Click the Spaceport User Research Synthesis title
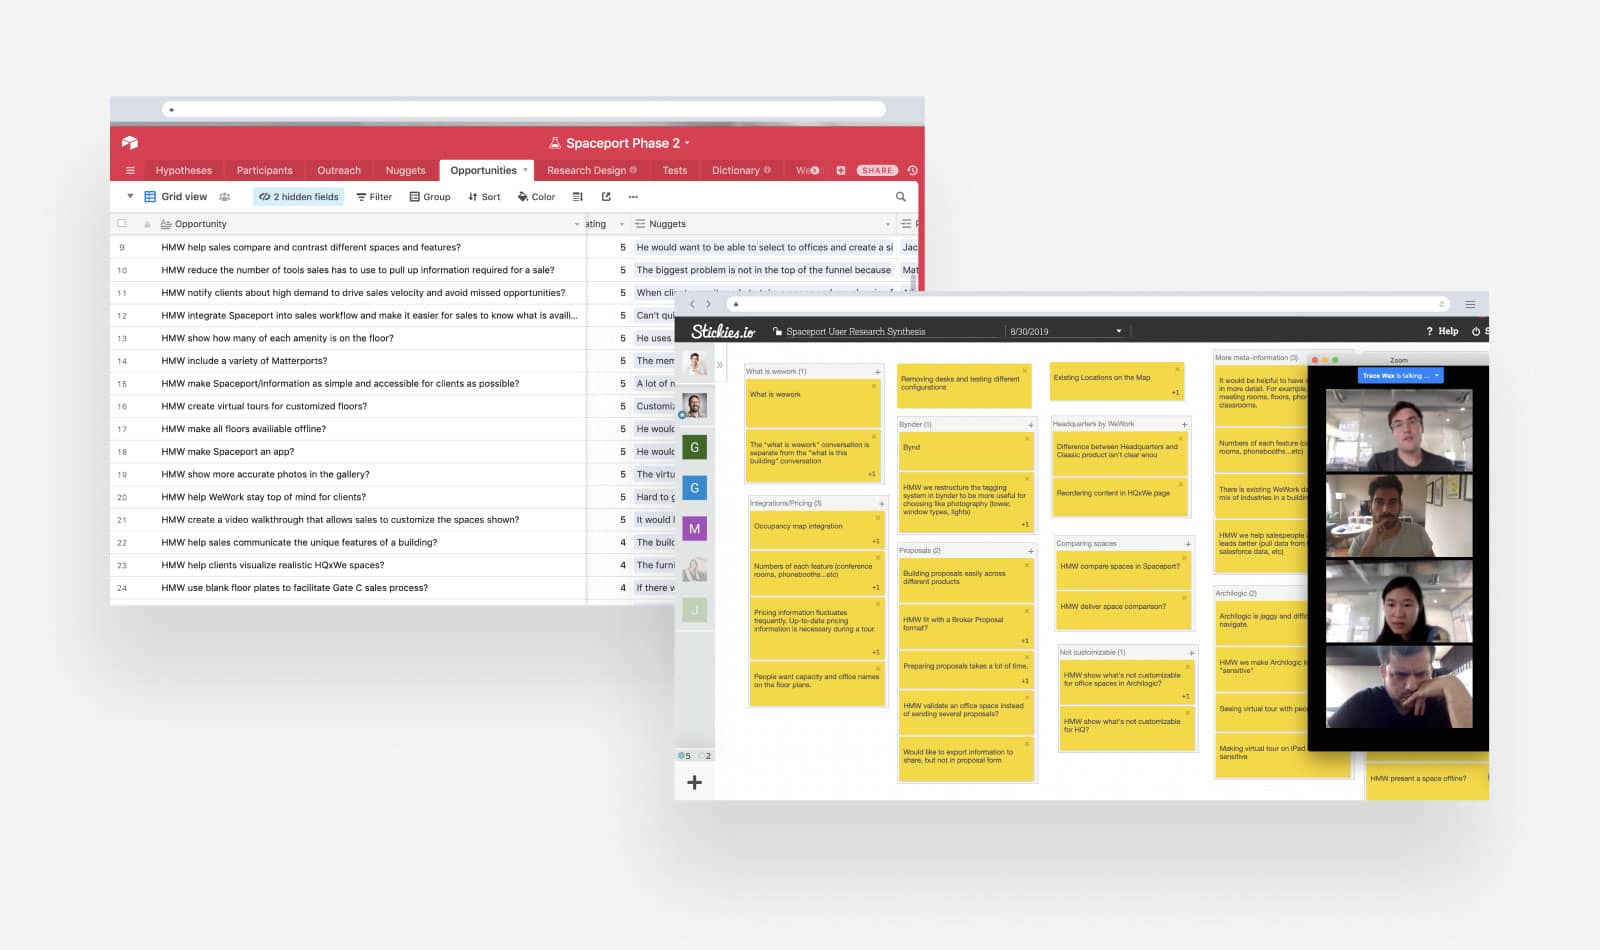 click(855, 331)
